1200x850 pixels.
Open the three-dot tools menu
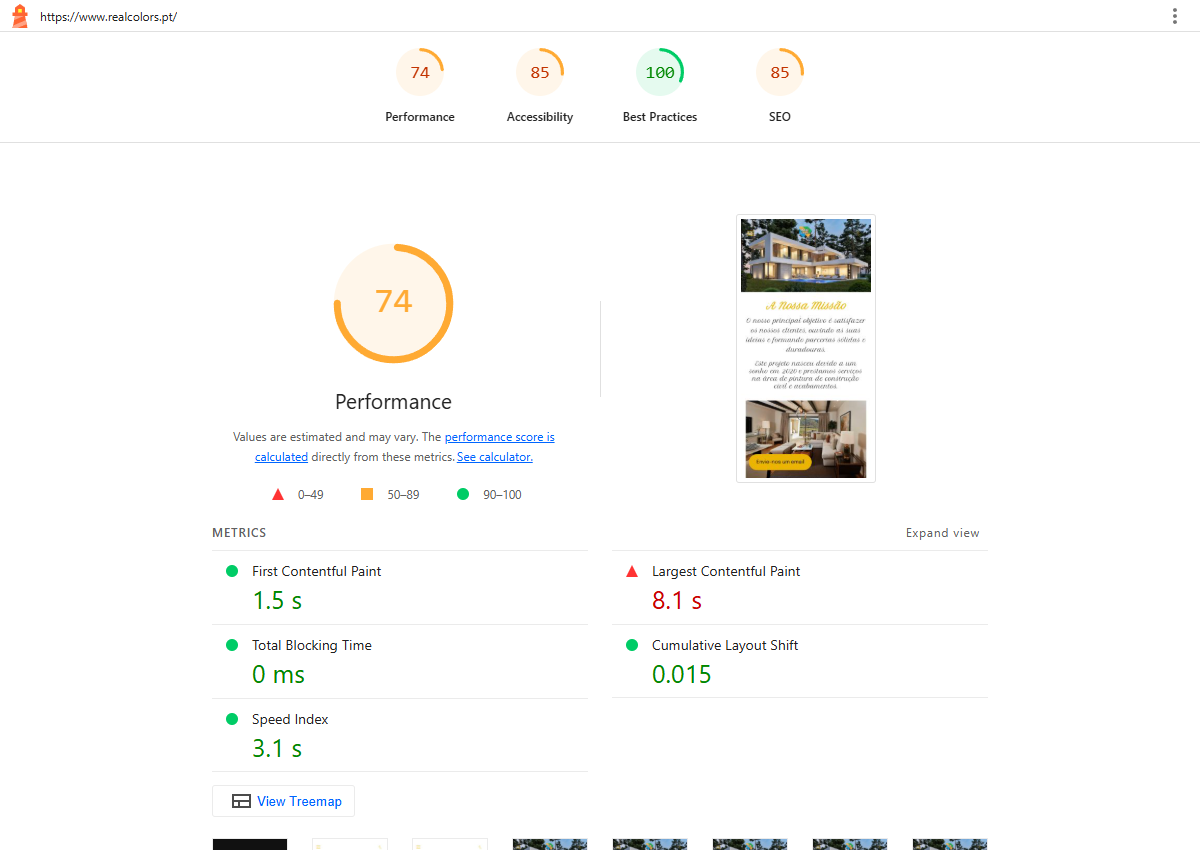coord(1175,16)
